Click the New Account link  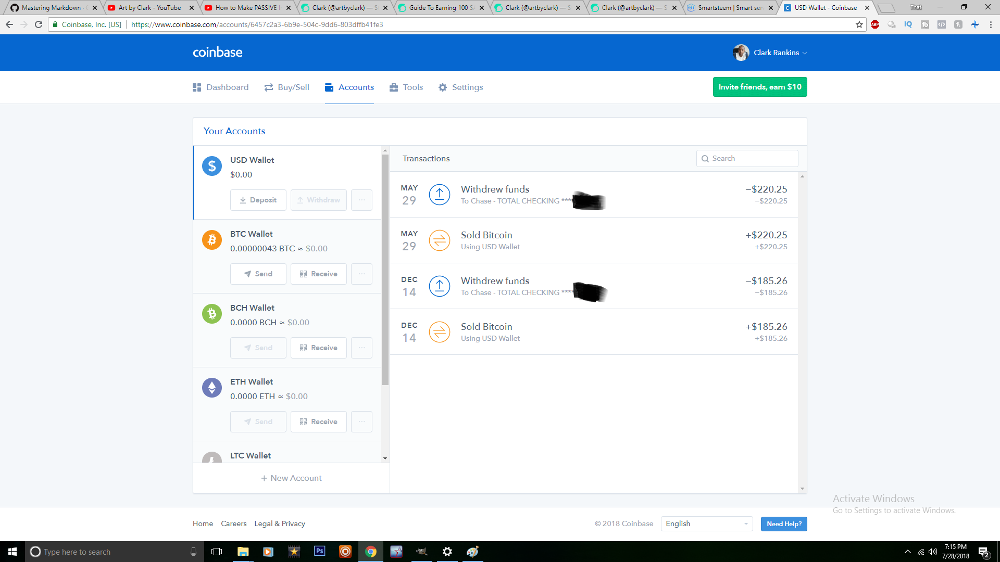[291, 478]
